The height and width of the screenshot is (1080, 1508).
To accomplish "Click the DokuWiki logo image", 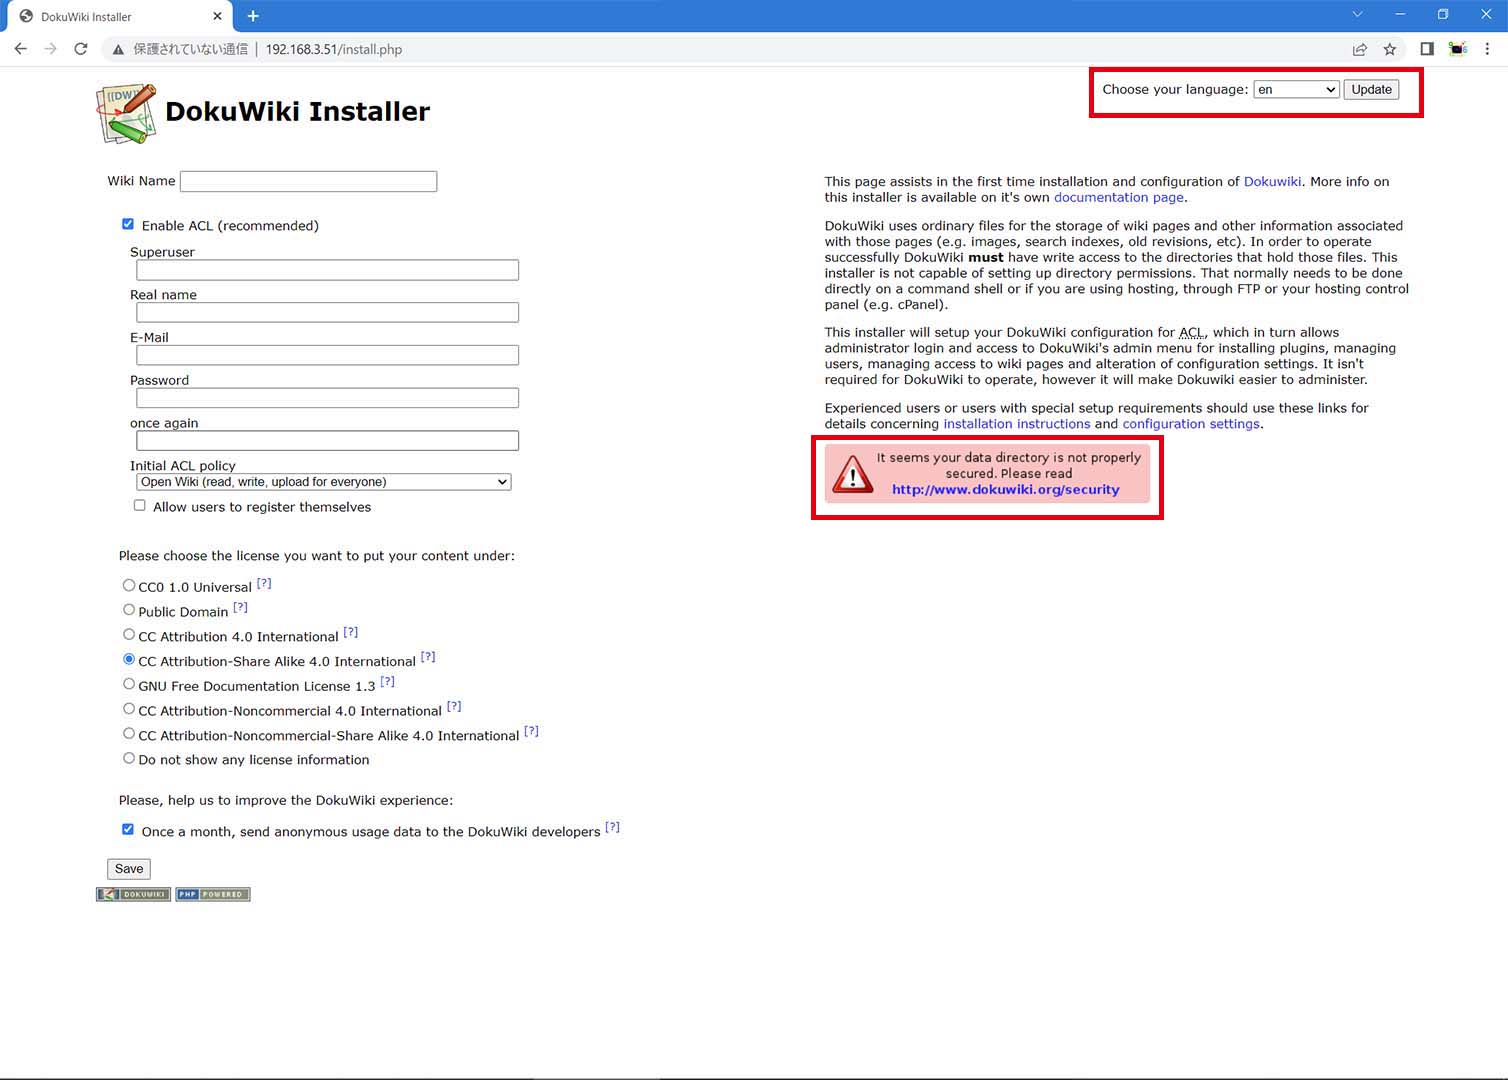I will pyautogui.click(x=127, y=113).
